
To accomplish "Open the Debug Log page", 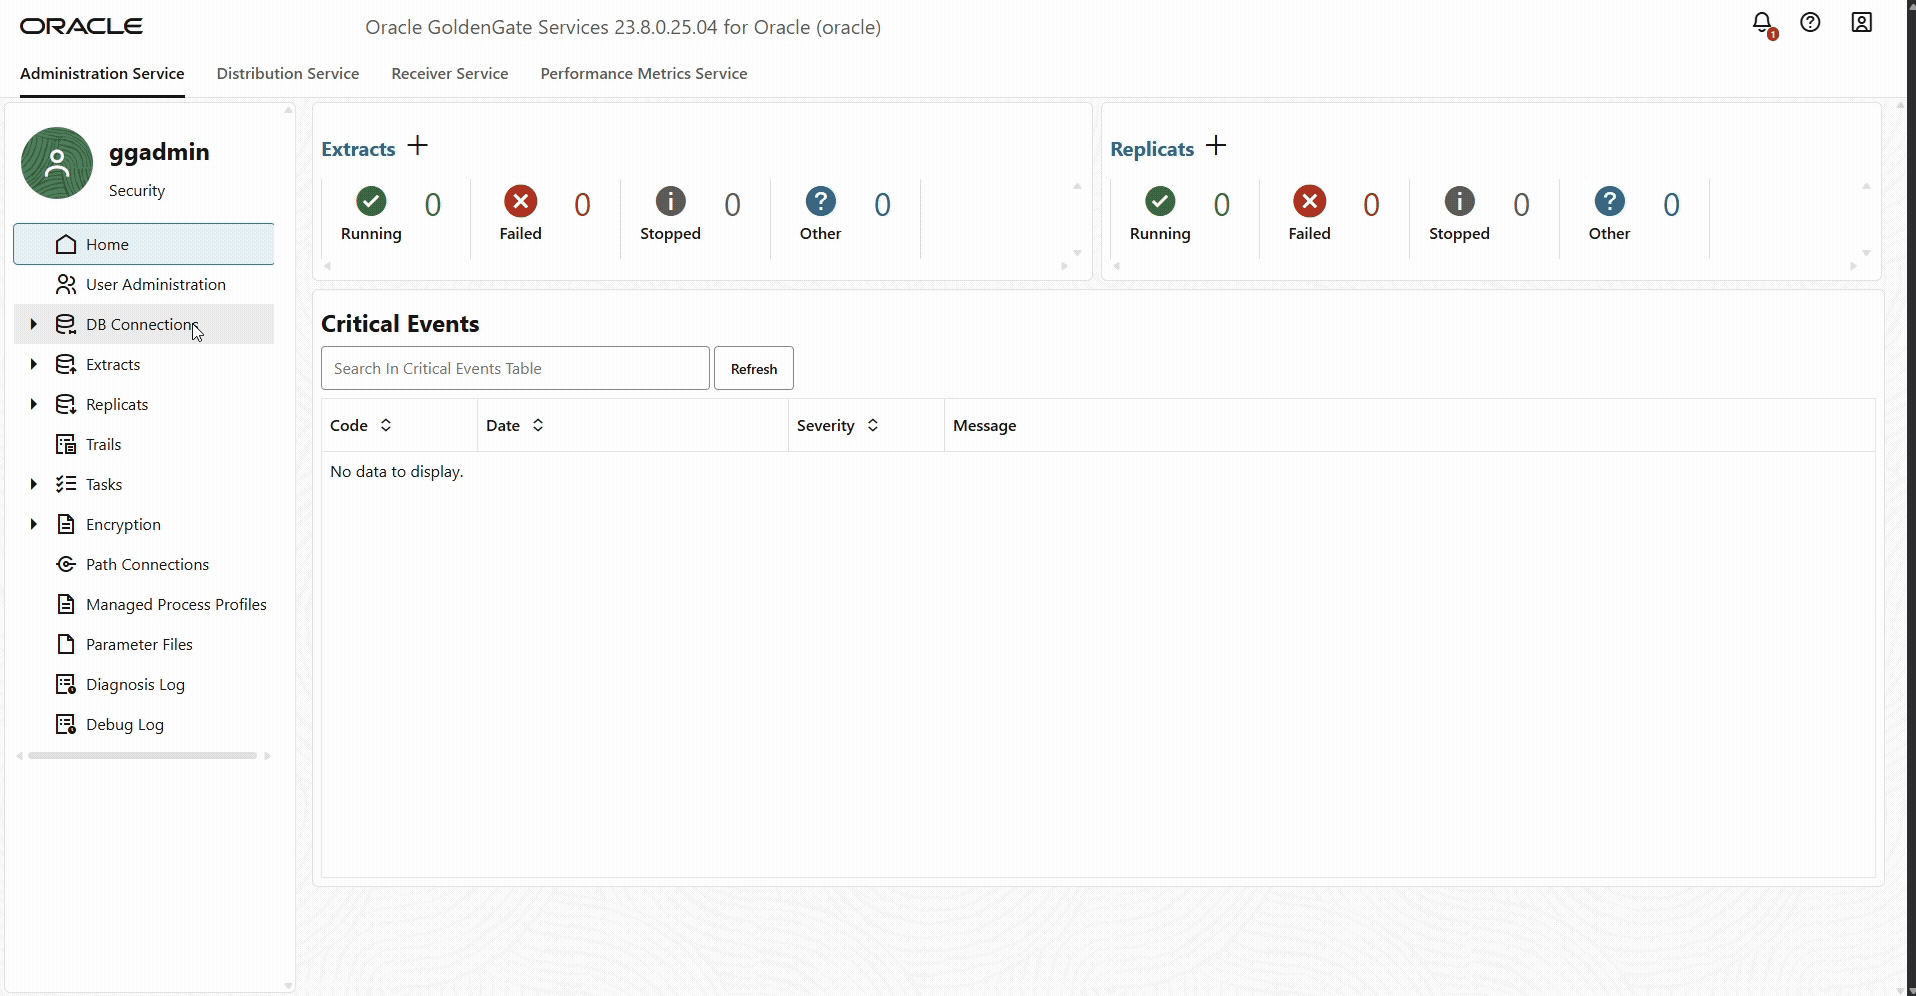I will tap(144, 724).
